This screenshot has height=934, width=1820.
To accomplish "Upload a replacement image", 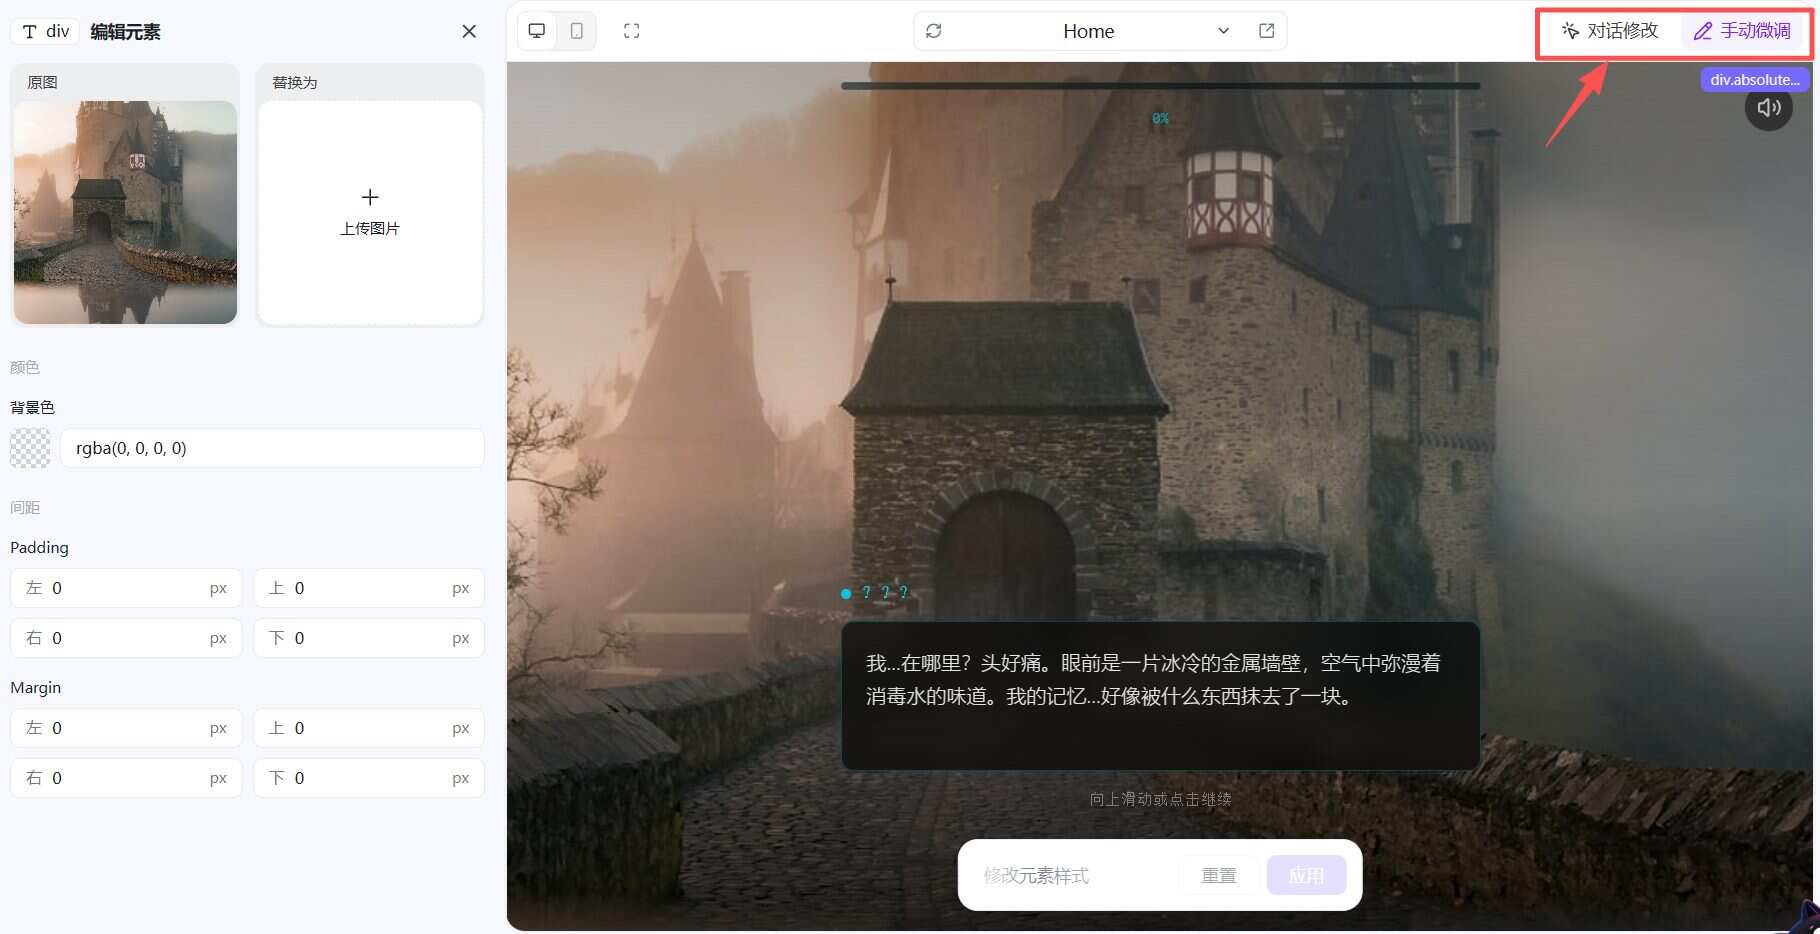I will [x=370, y=212].
